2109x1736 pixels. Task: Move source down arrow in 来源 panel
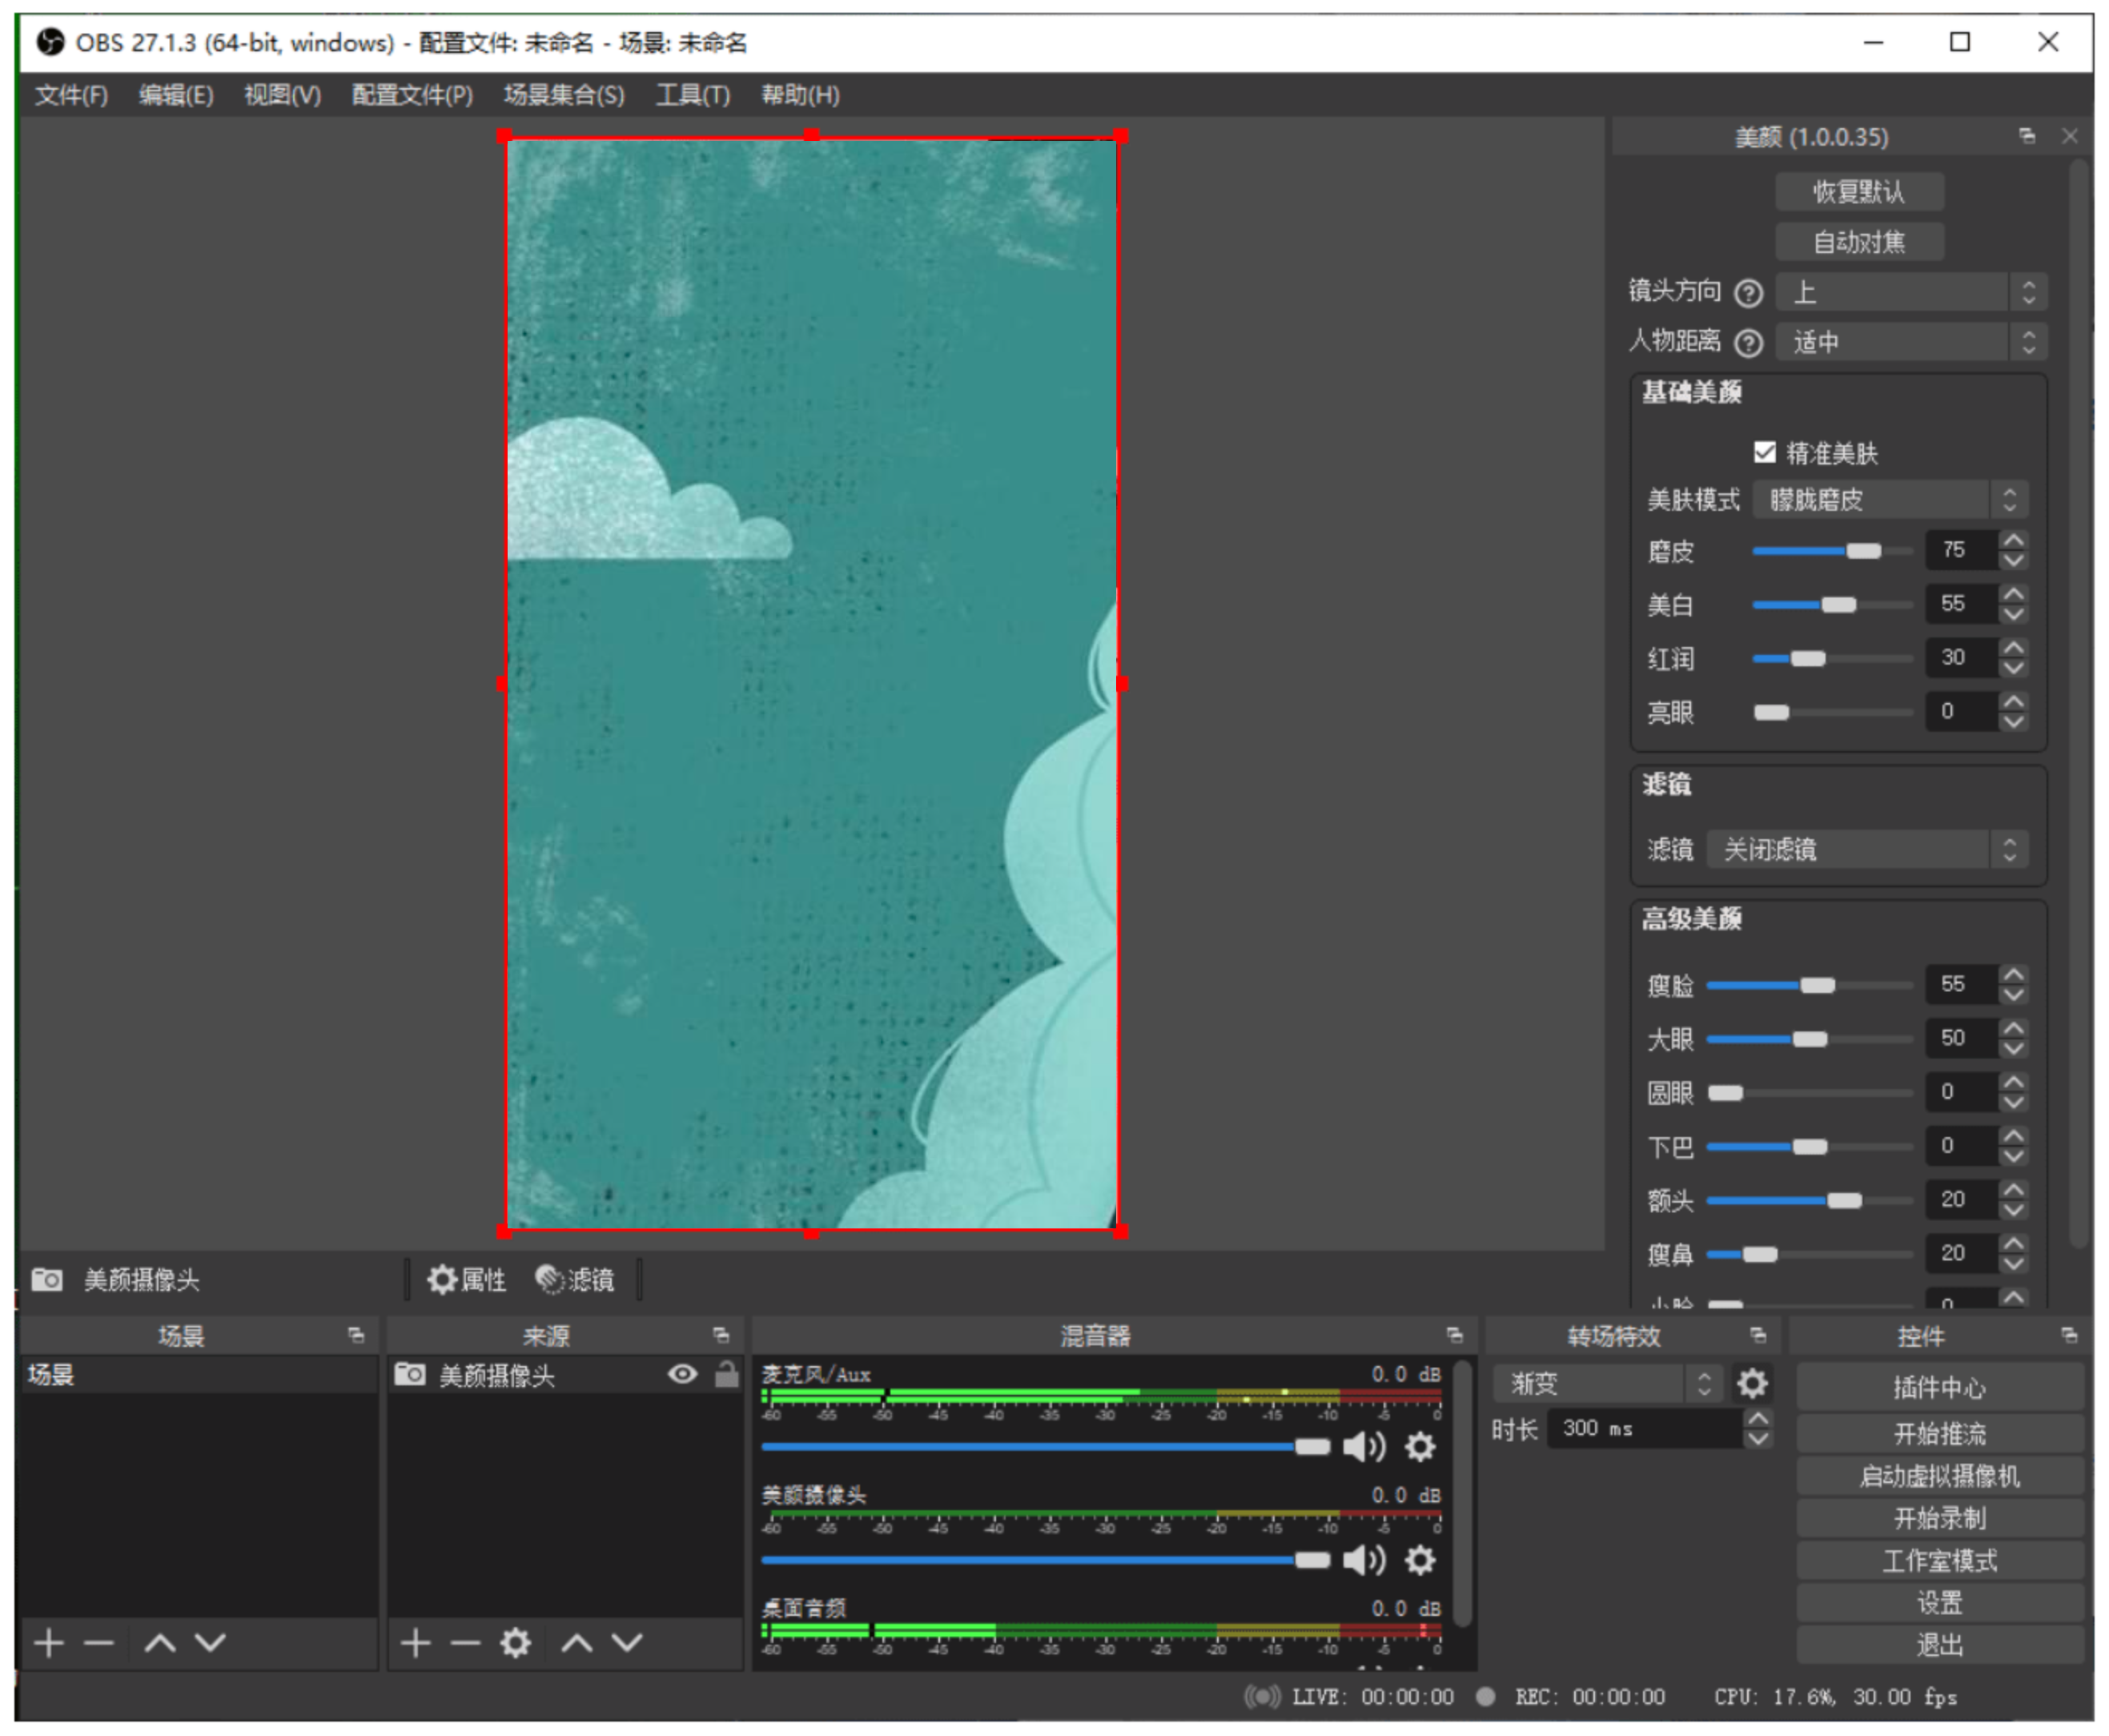[x=627, y=1643]
